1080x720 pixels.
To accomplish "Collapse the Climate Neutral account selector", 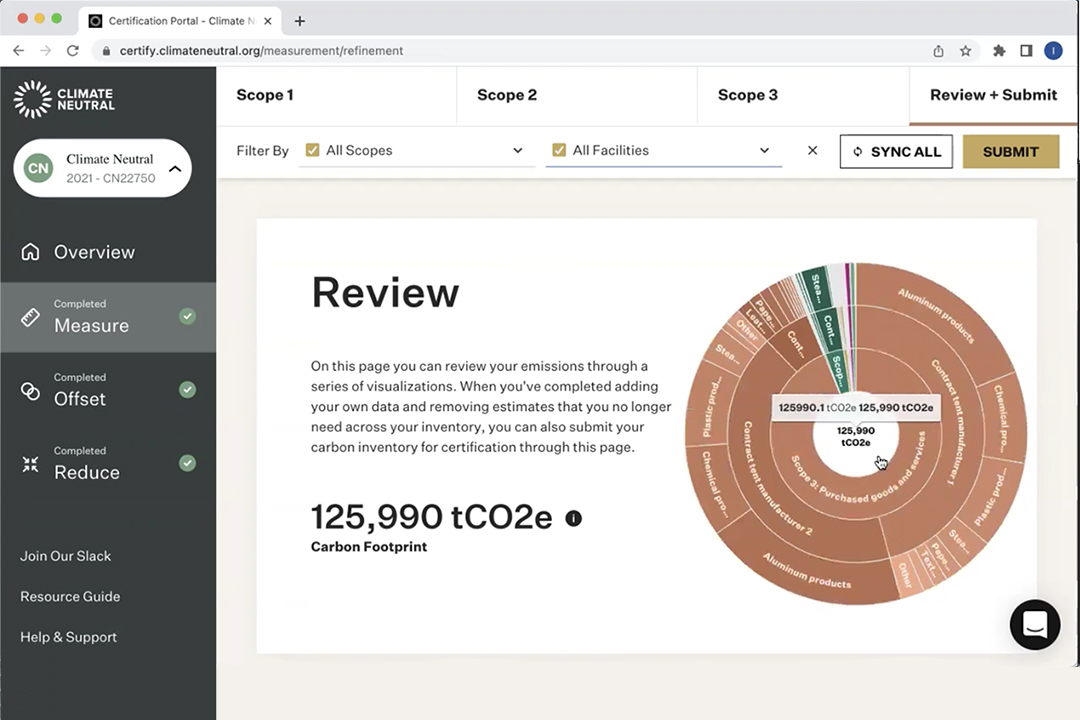I will click(174, 168).
